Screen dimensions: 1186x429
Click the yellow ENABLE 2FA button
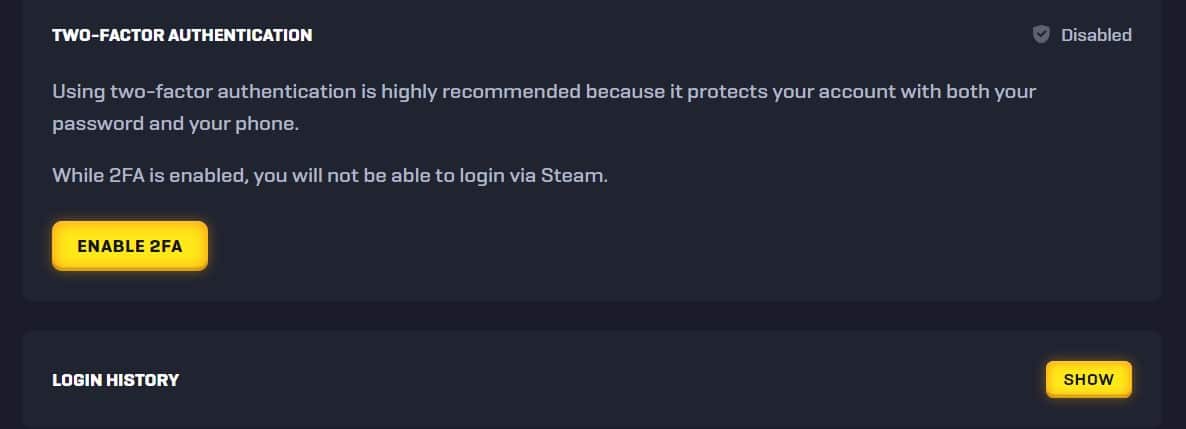[129, 246]
